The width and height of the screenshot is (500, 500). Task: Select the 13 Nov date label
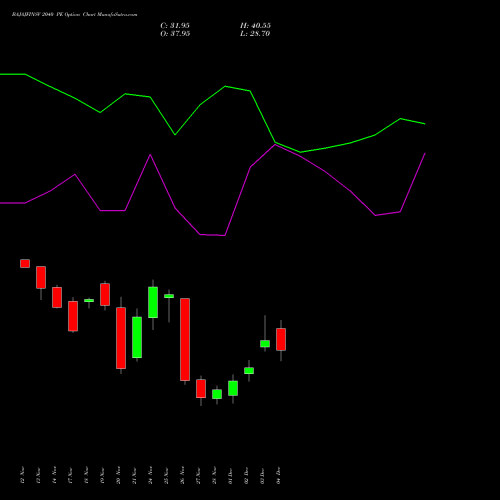point(38,475)
